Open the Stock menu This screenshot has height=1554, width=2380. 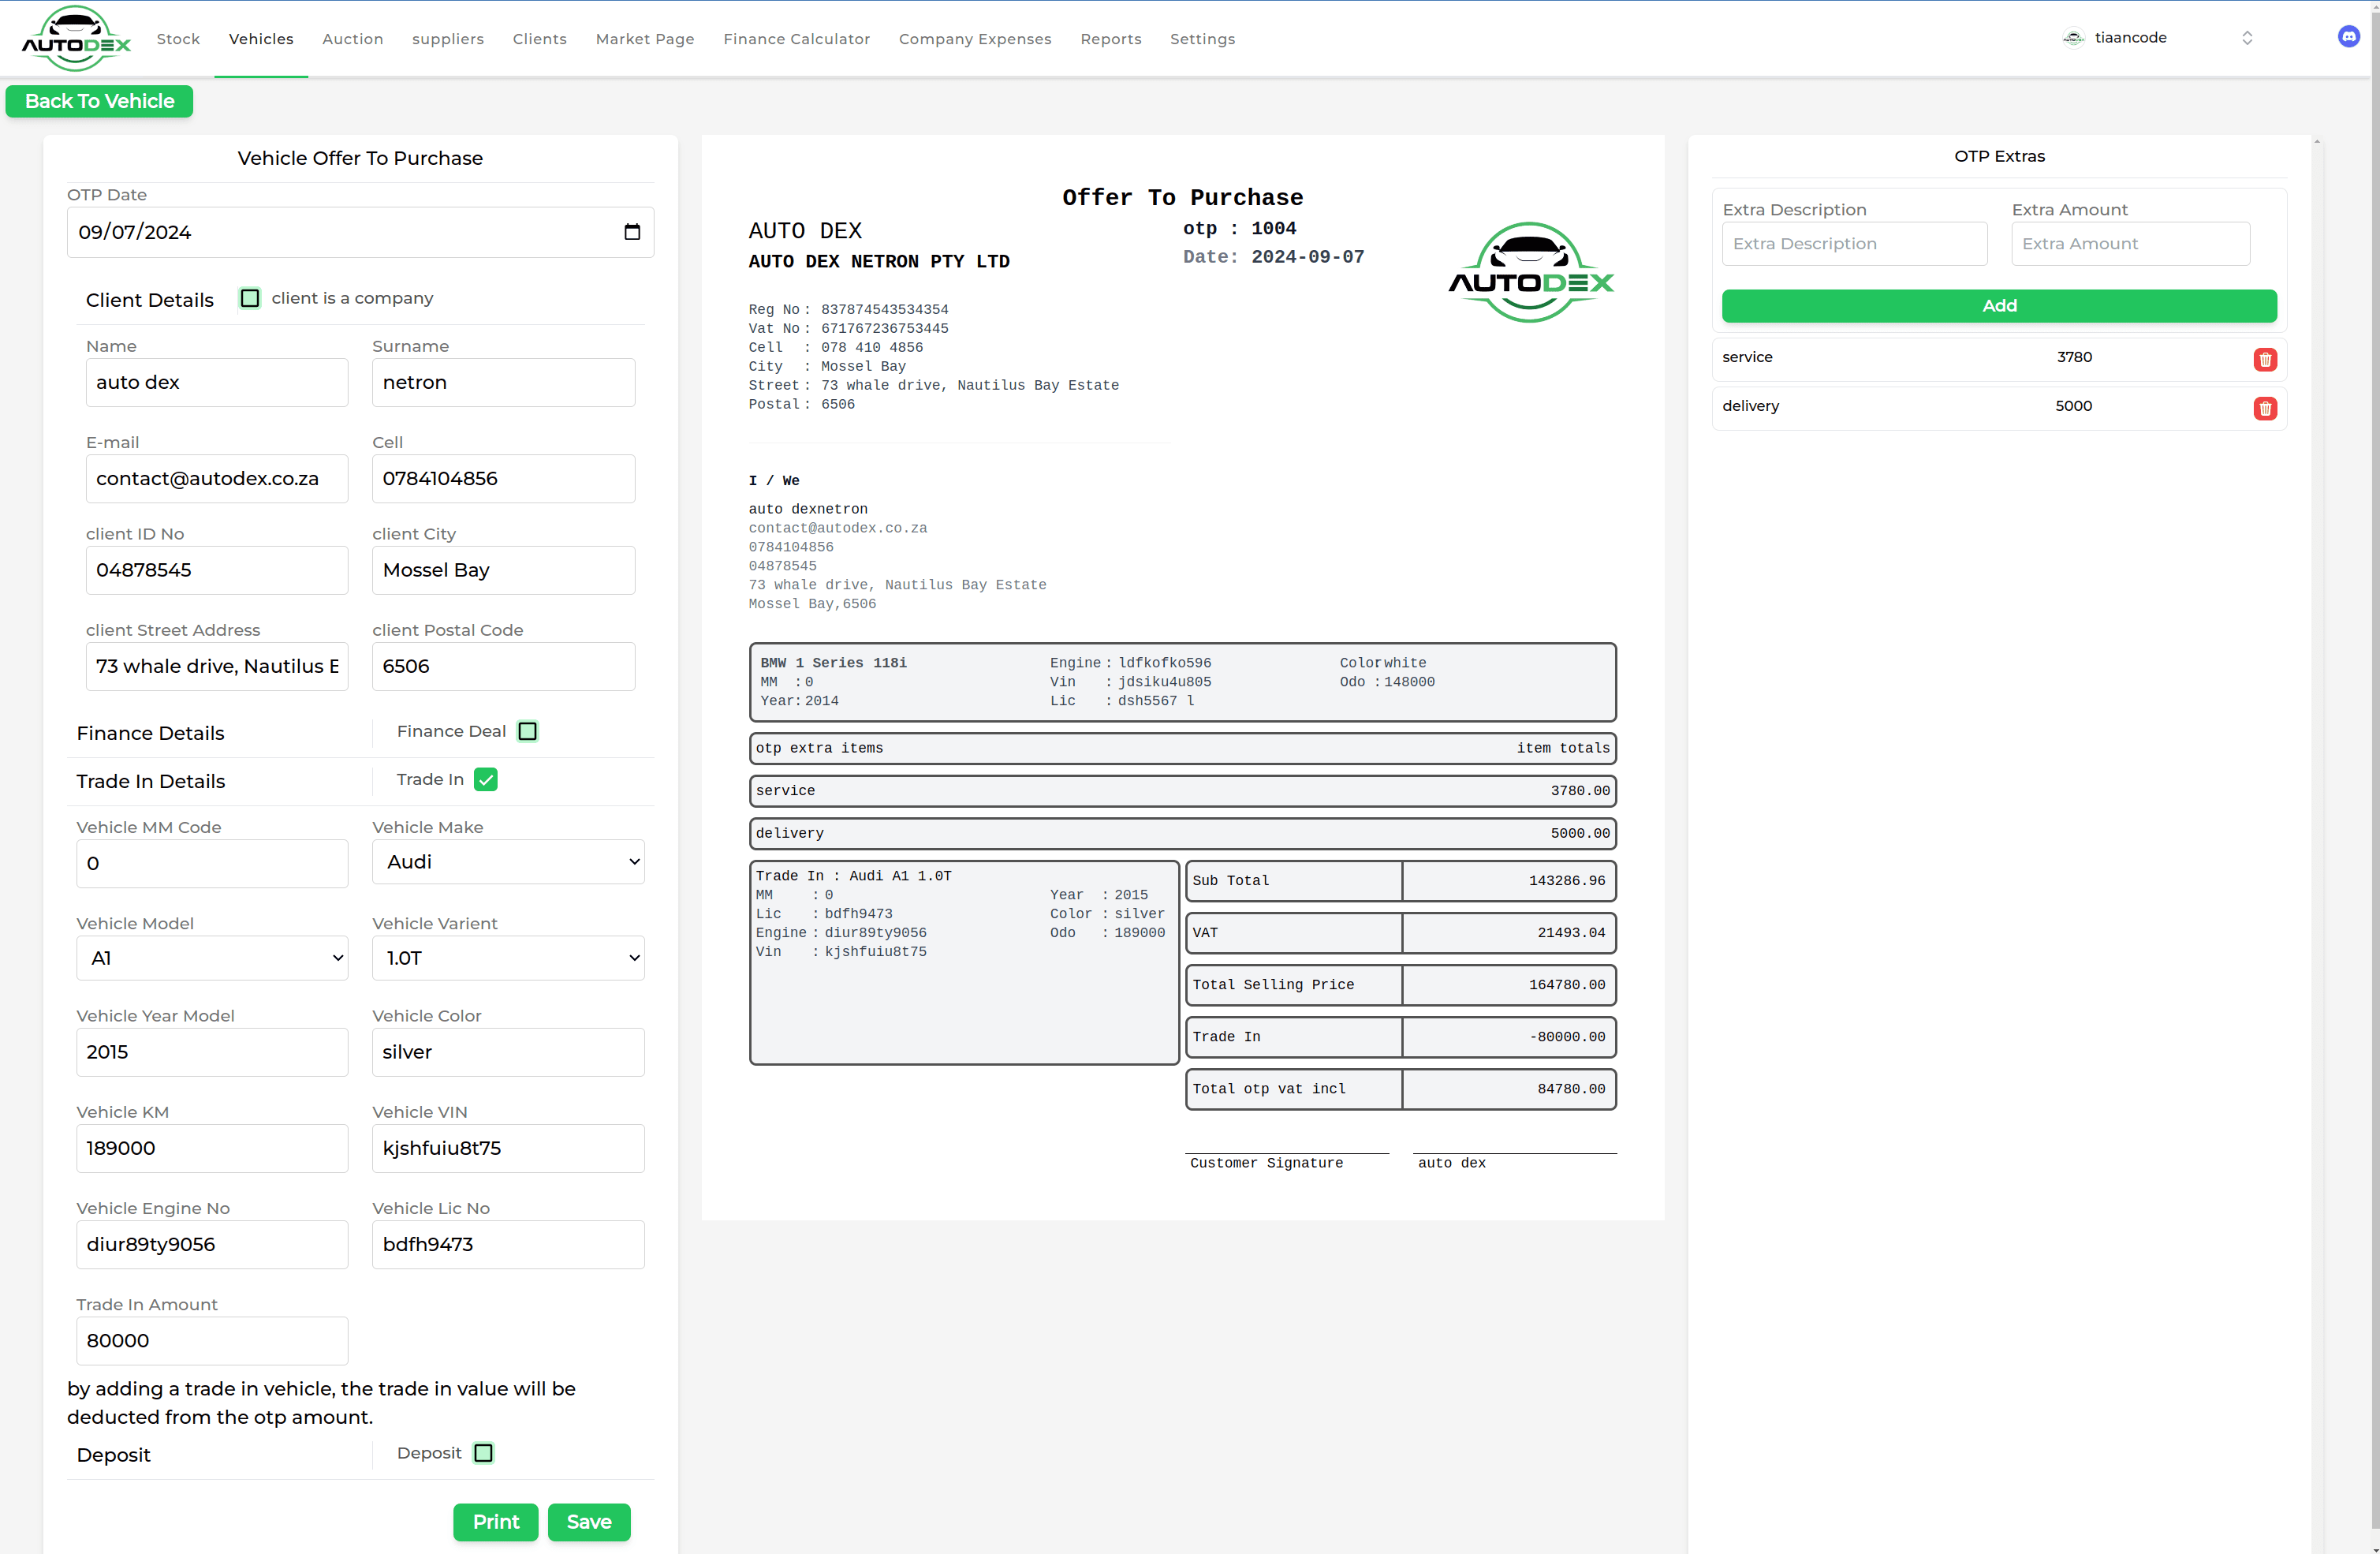178,39
